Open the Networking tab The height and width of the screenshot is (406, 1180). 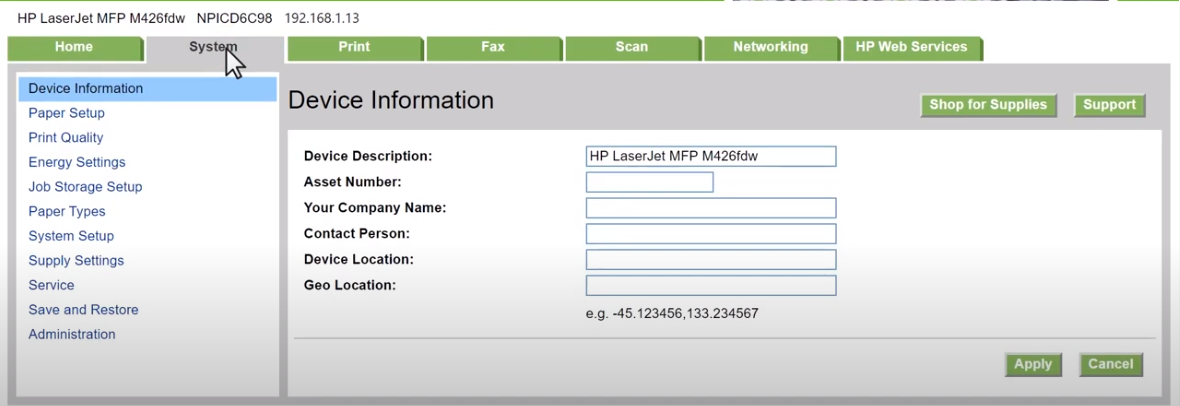tap(771, 47)
